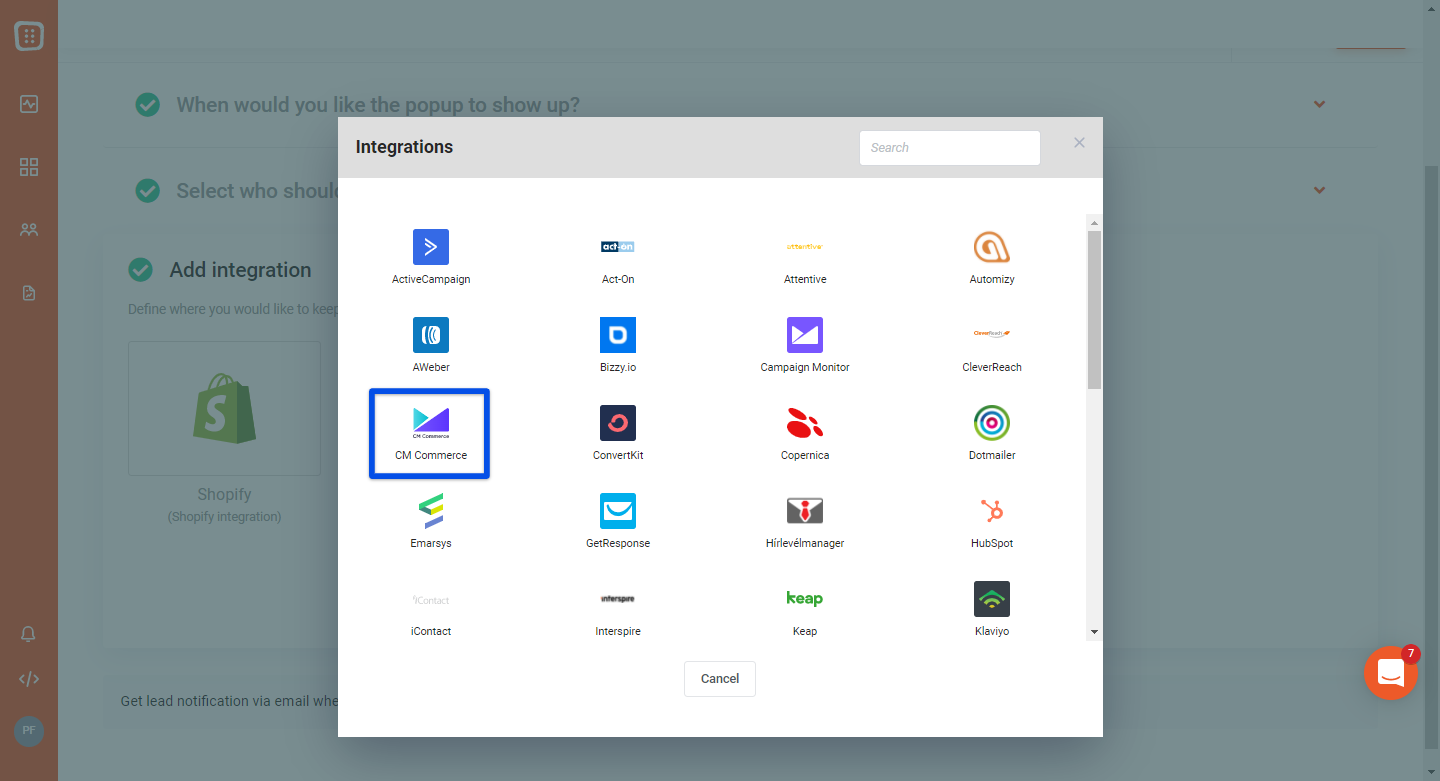Screen dimensions: 1440x781
Task: Choose the iContact integration logo
Action: (431, 600)
